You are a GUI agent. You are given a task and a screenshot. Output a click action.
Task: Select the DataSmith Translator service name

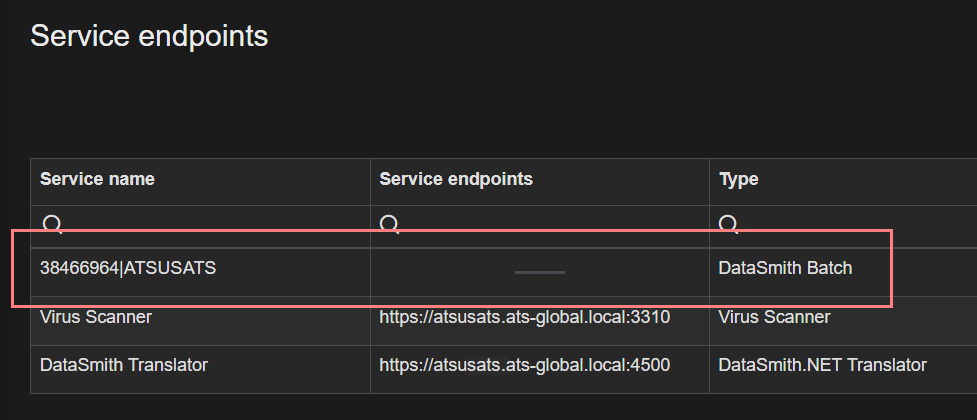[x=123, y=365]
